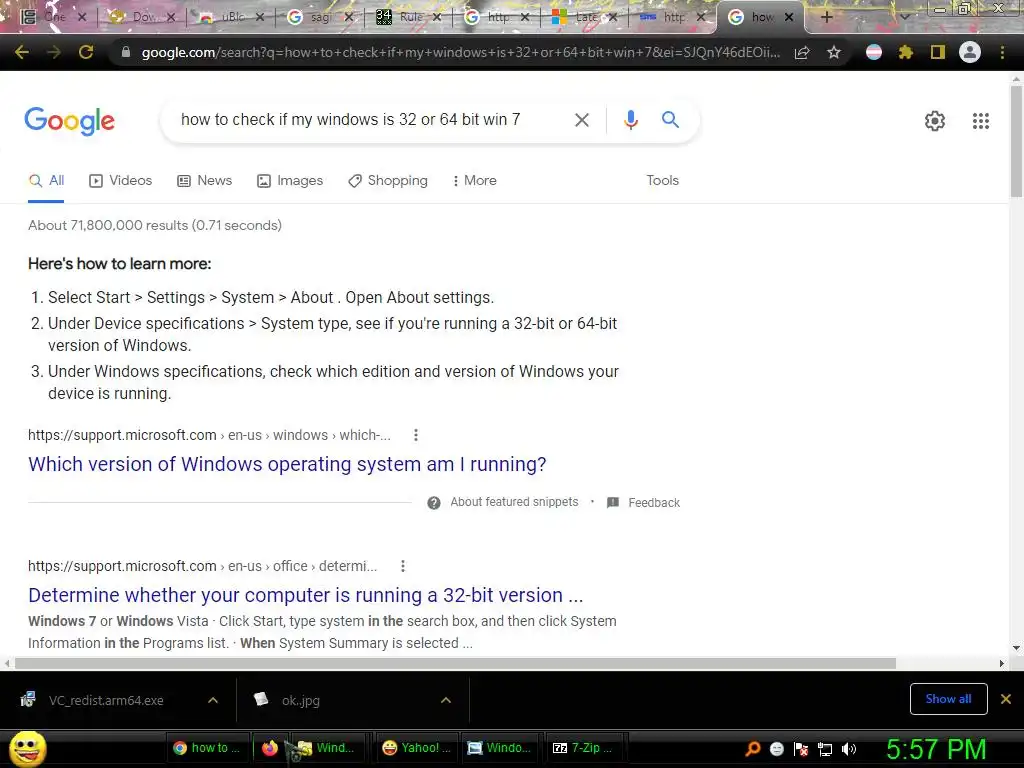The width and height of the screenshot is (1024, 768).
Task: Click the Action Center flag tray icon
Action: pos(801,749)
